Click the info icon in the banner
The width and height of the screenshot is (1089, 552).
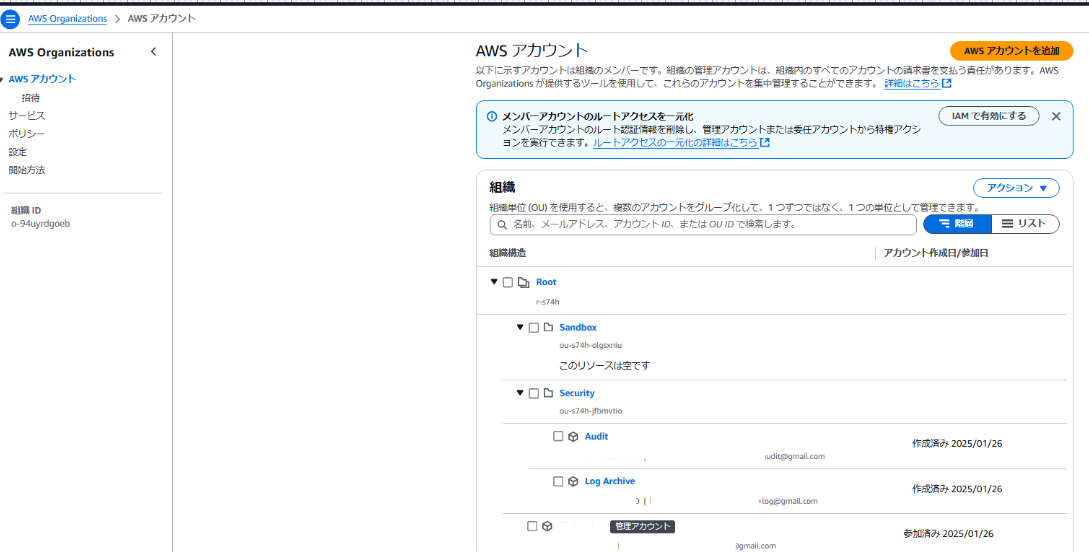[492, 116]
